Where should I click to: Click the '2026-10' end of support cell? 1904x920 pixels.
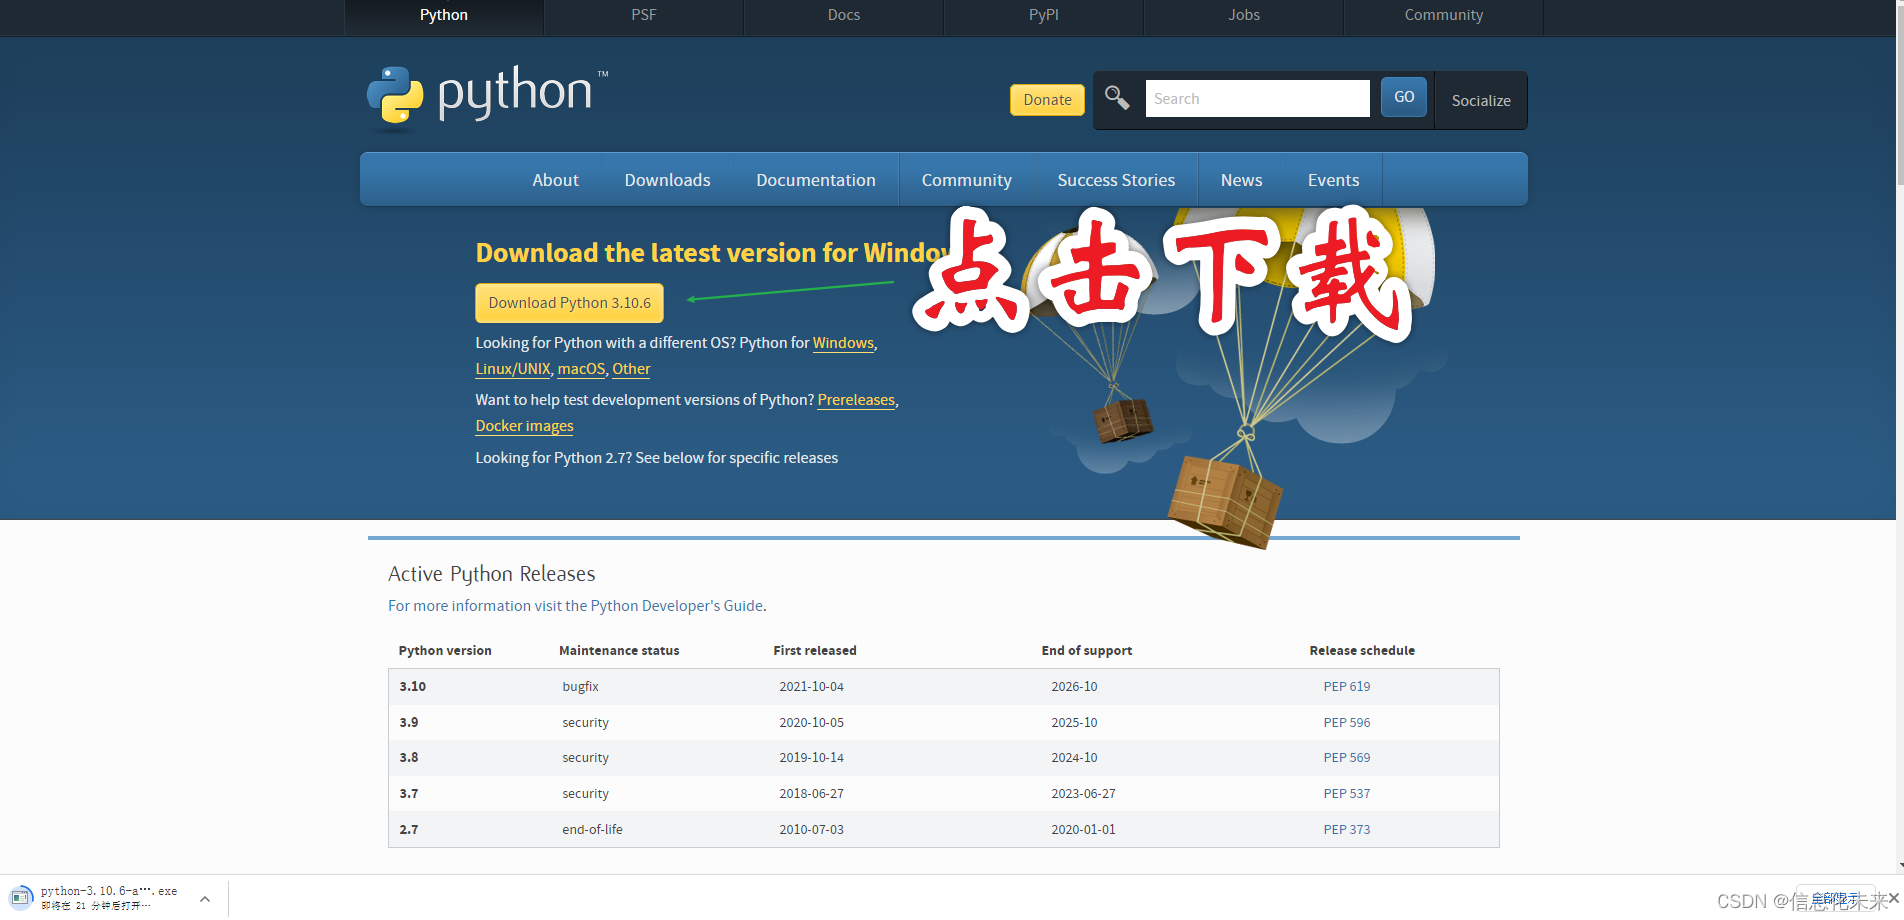tap(1074, 687)
